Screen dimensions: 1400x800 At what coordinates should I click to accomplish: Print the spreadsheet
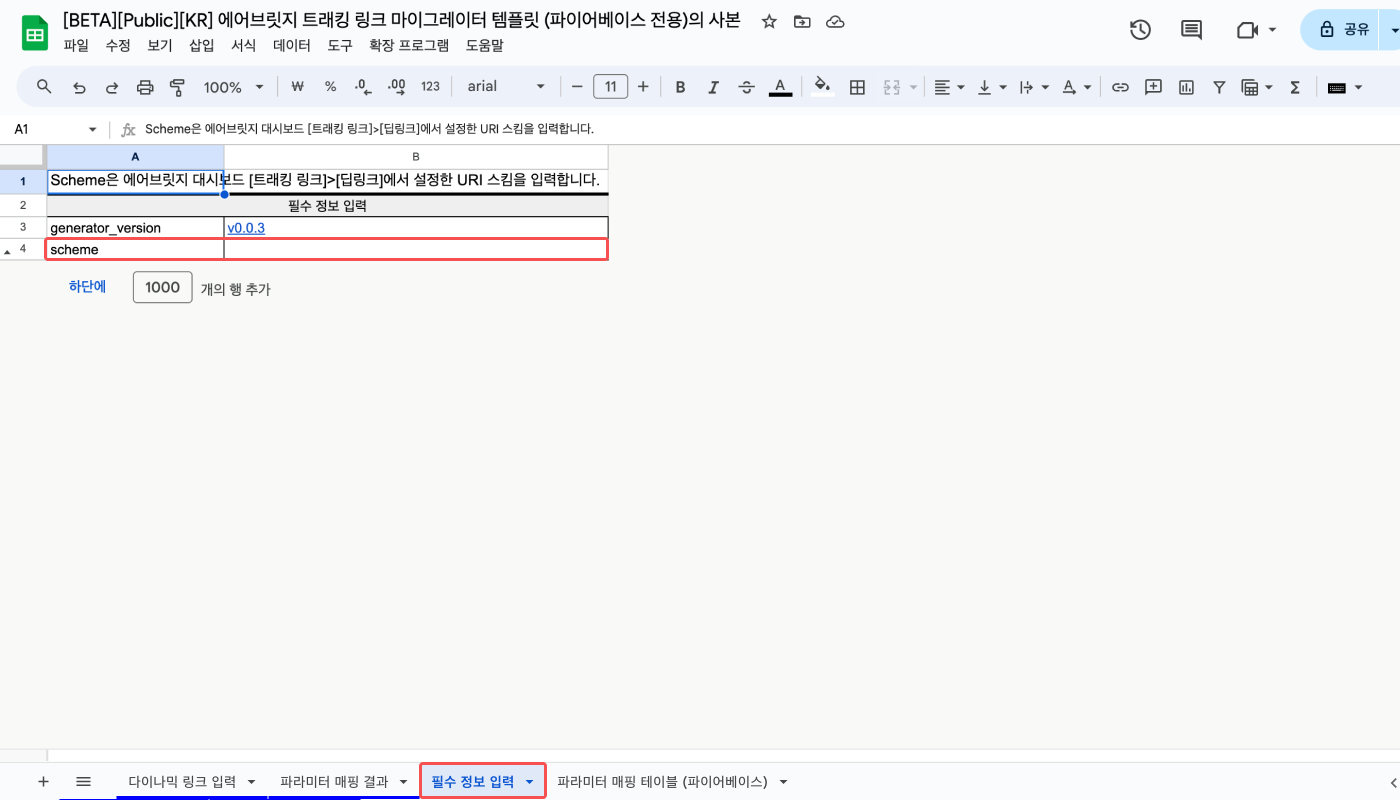click(x=145, y=87)
